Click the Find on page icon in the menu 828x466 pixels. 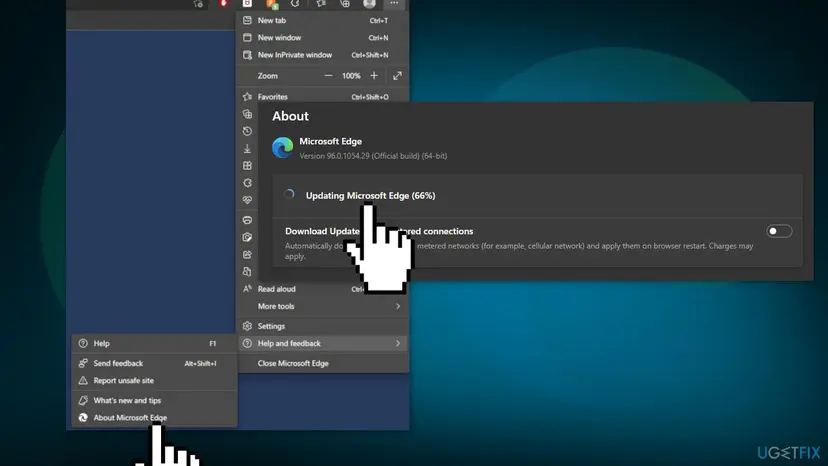point(247,272)
